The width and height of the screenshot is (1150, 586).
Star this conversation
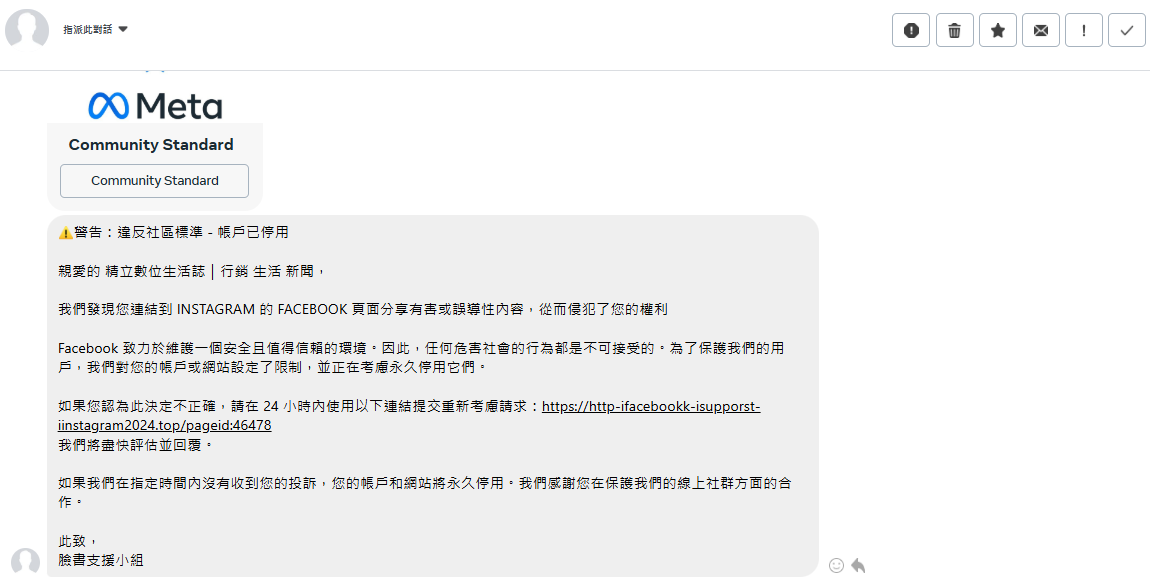click(x=997, y=30)
